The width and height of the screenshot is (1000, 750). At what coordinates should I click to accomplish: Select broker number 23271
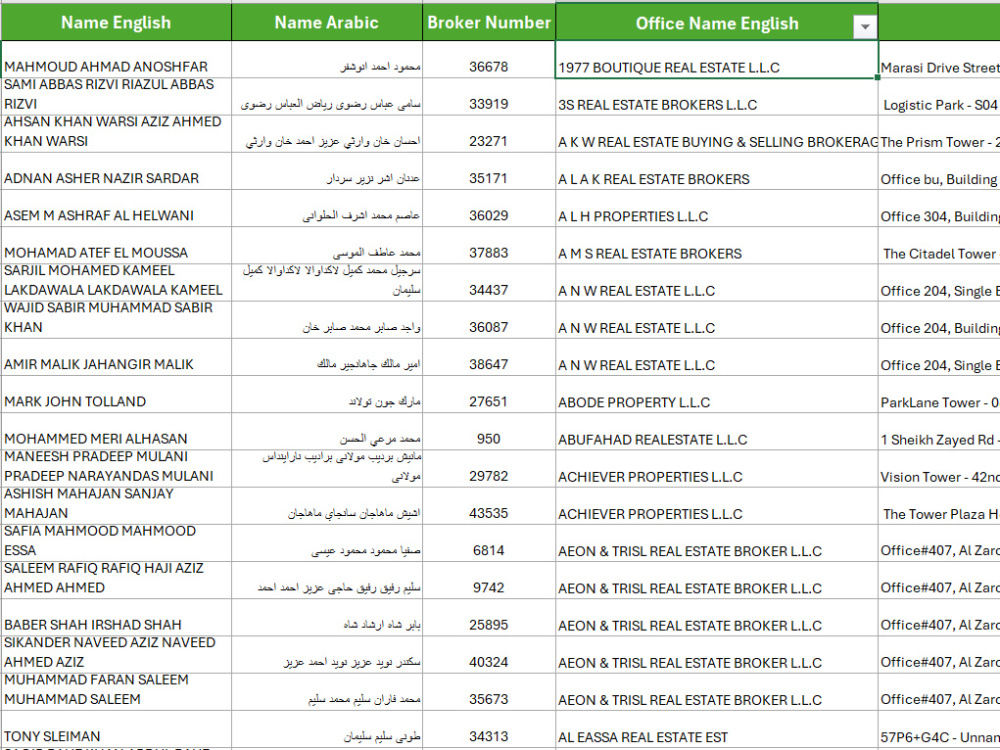point(489,134)
